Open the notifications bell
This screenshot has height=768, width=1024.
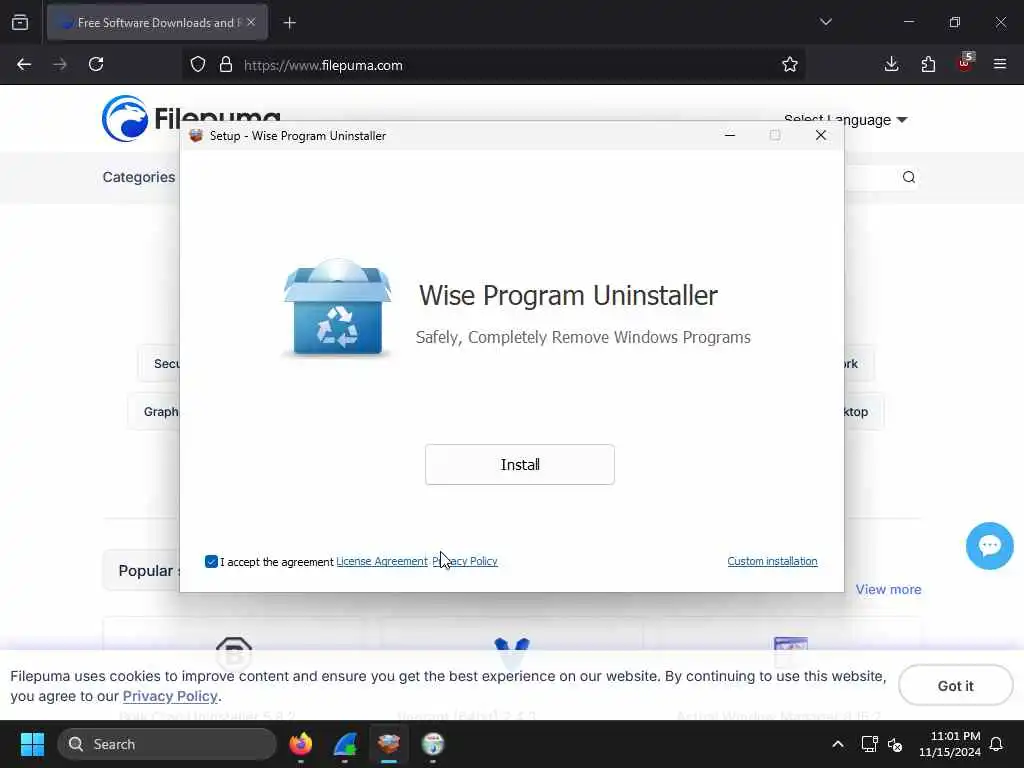tap(997, 744)
